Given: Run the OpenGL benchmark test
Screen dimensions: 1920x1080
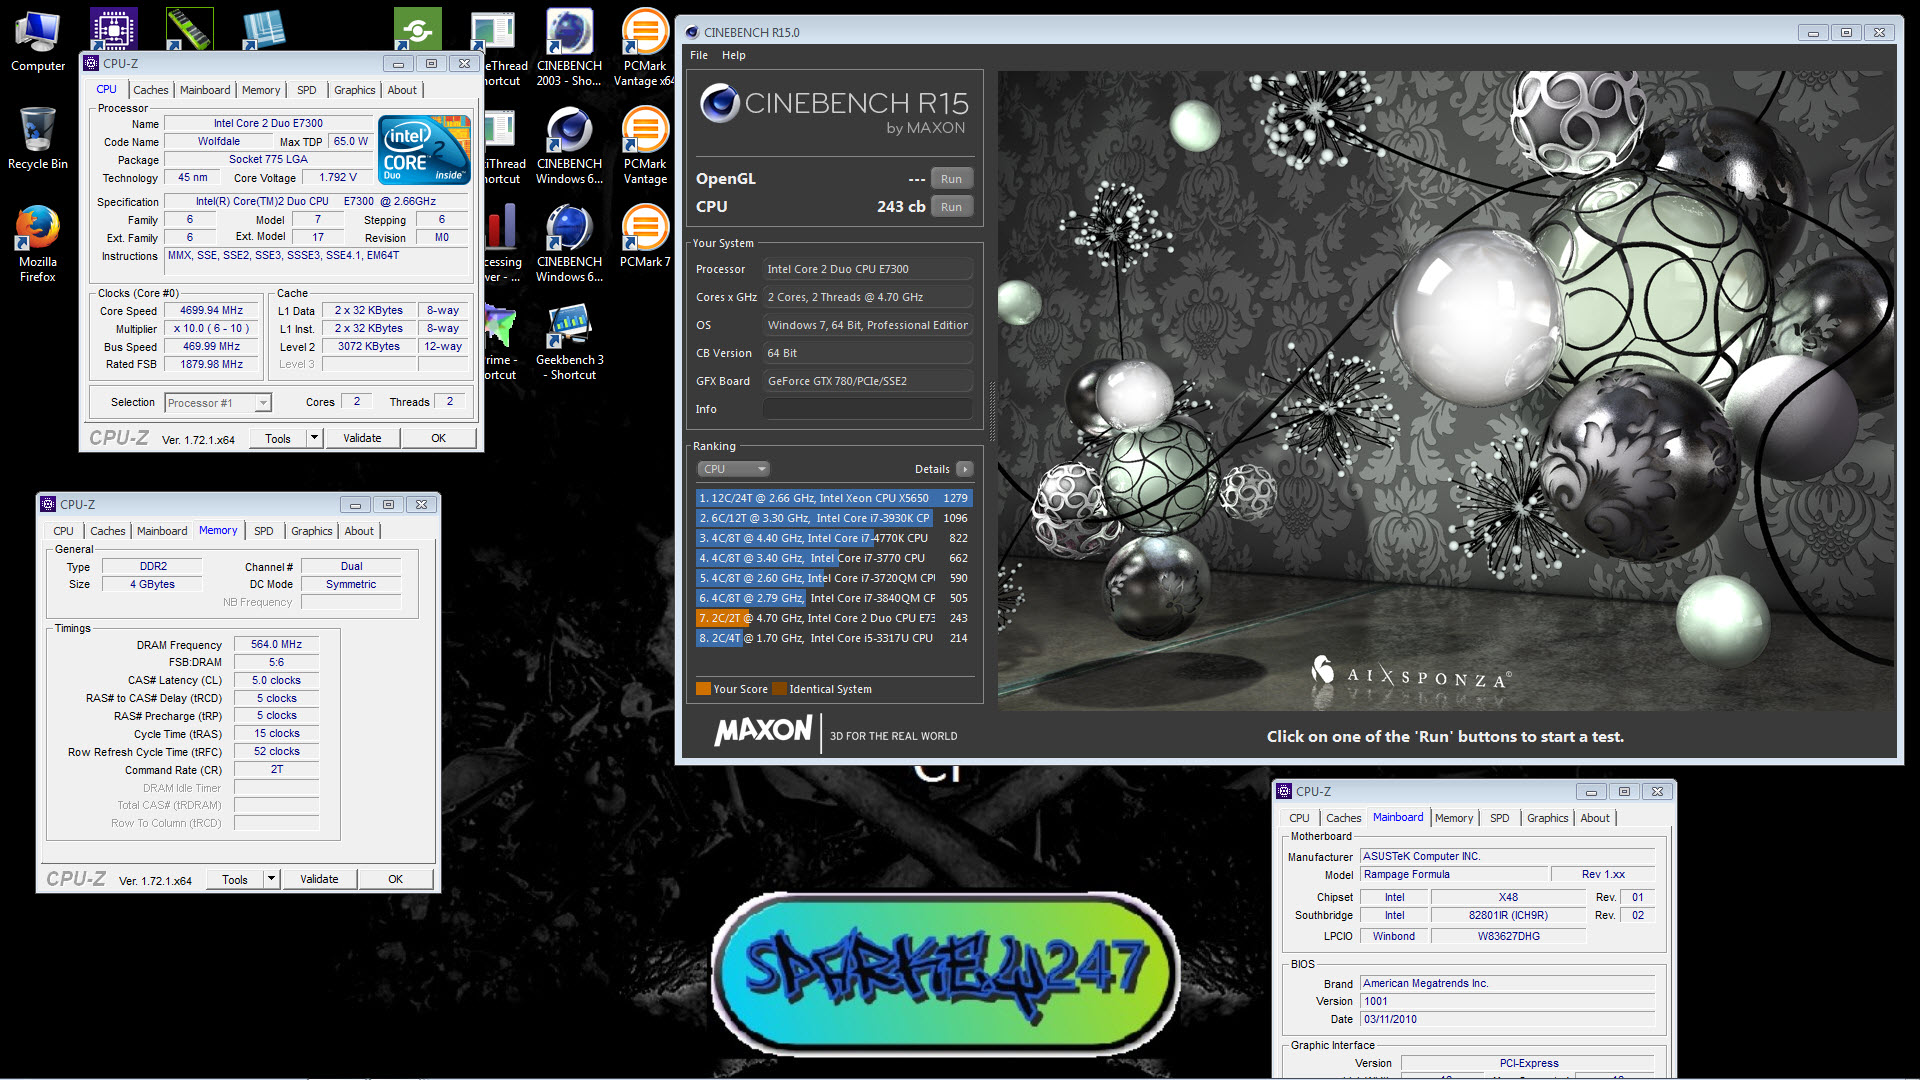Looking at the screenshot, I should pos(951,179).
